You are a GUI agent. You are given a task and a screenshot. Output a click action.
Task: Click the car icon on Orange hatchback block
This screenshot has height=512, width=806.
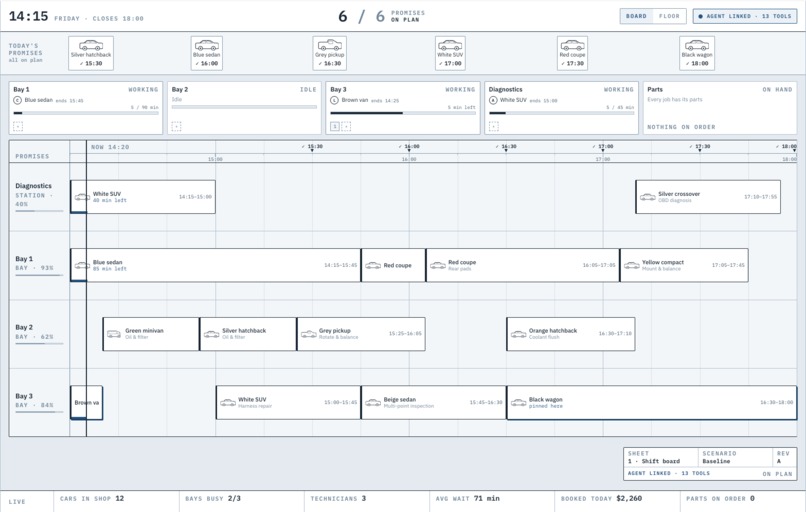519,334
